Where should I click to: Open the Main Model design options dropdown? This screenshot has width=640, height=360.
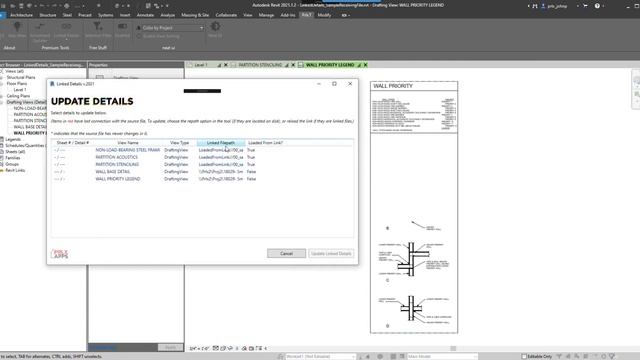coord(442,356)
